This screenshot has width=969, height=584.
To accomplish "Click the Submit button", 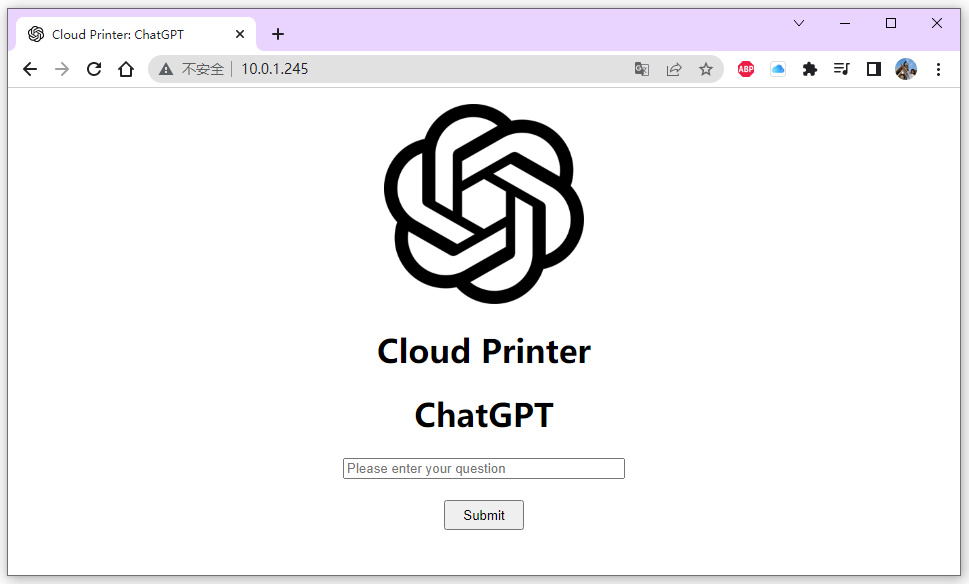I will click(x=484, y=515).
